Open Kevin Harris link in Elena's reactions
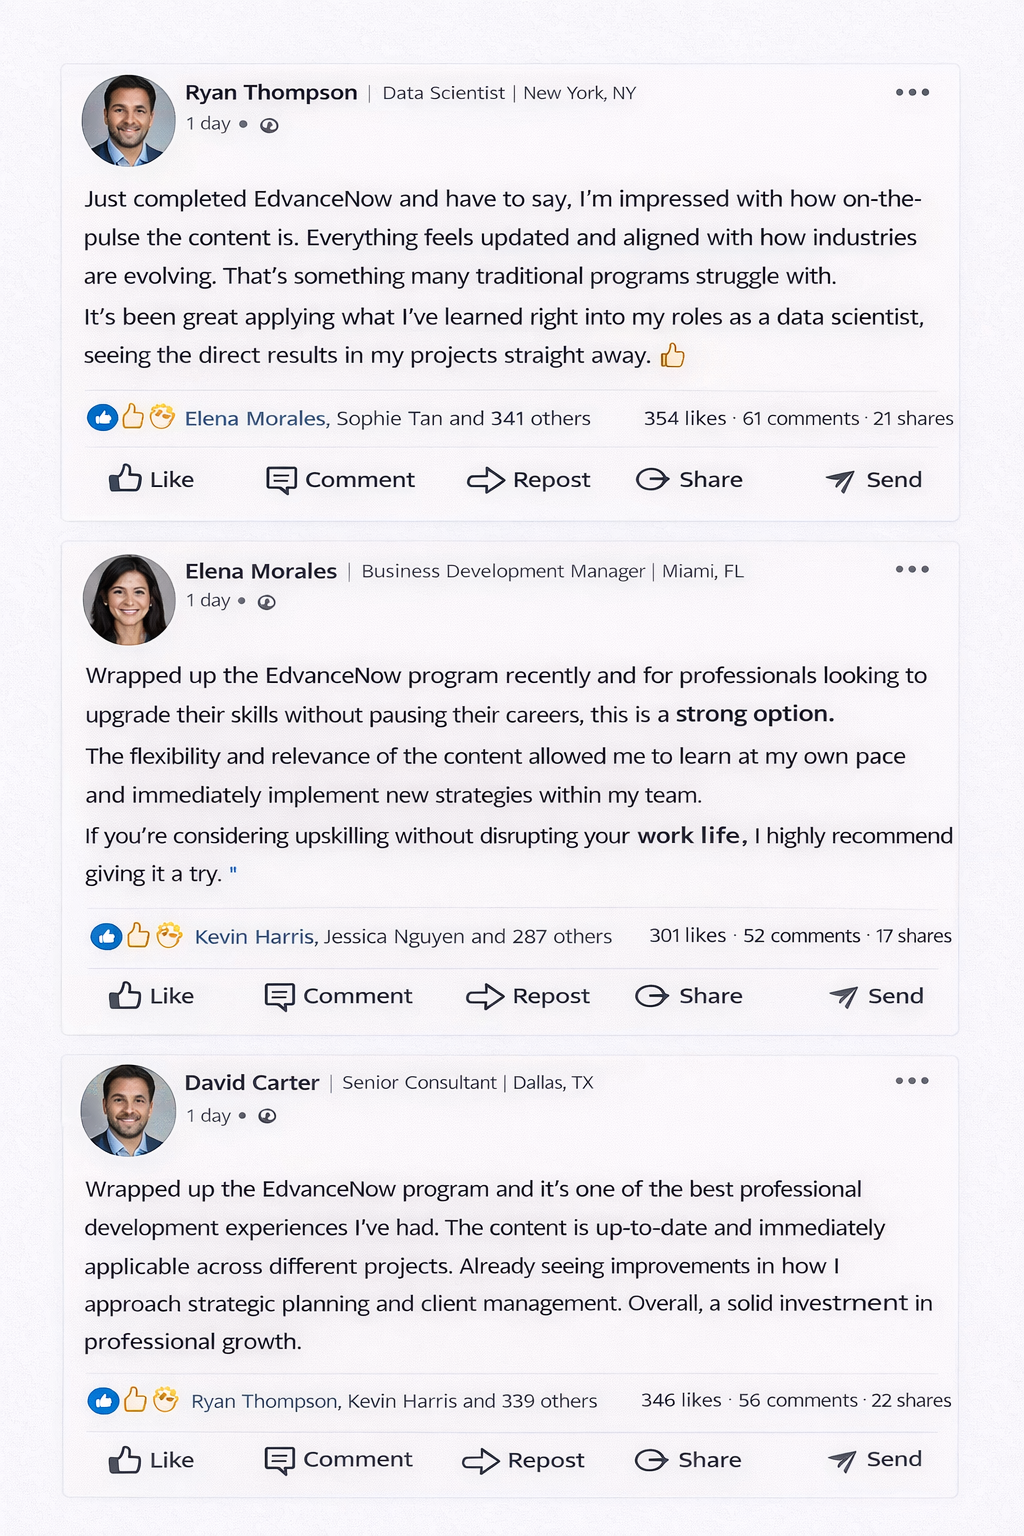 [x=255, y=937]
